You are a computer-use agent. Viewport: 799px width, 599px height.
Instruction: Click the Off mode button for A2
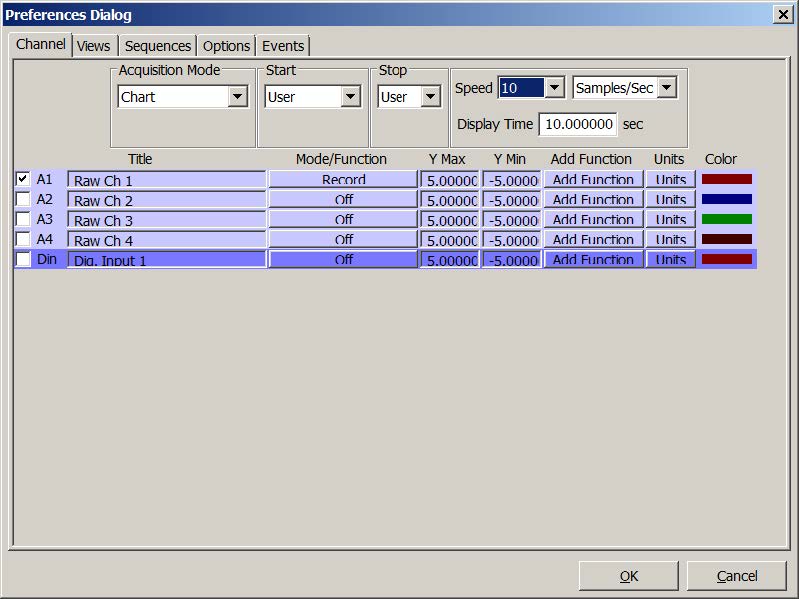click(x=343, y=199)
